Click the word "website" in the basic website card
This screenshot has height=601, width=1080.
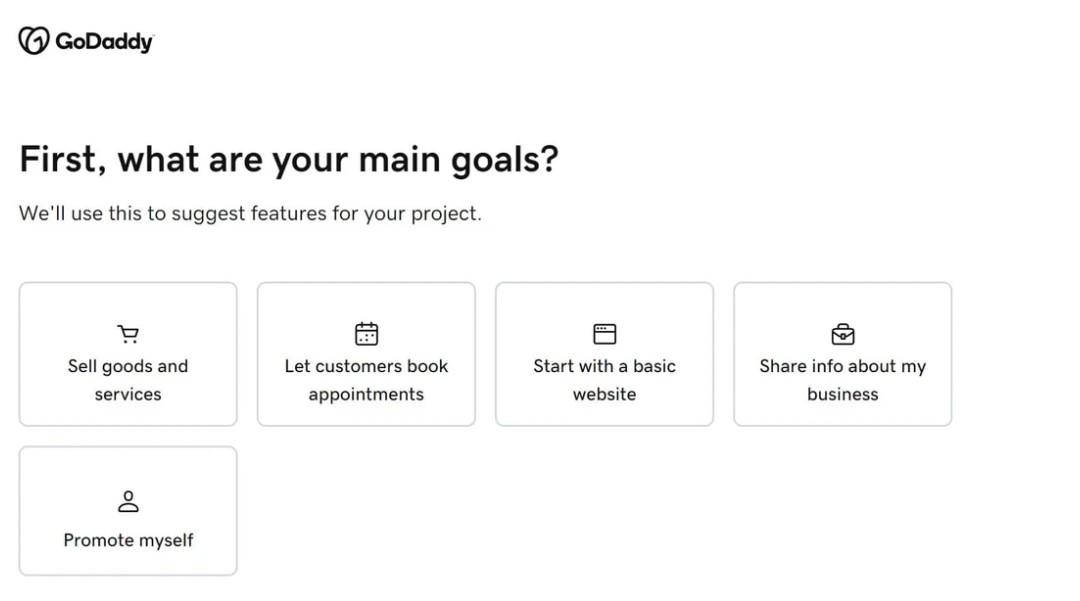(604, 394)
